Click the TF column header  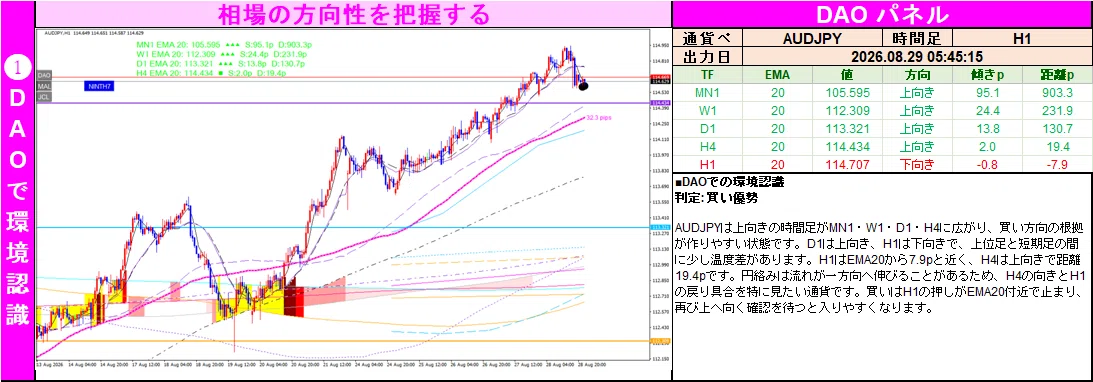pos(708,75)
